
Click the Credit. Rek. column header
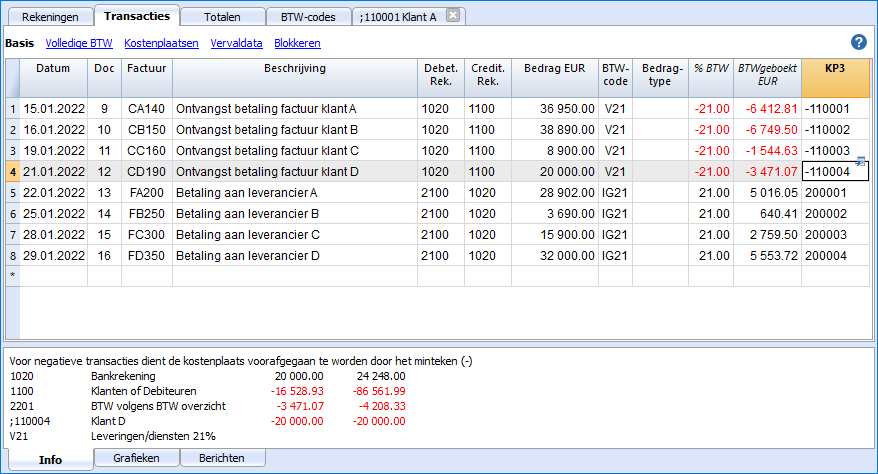488,78
